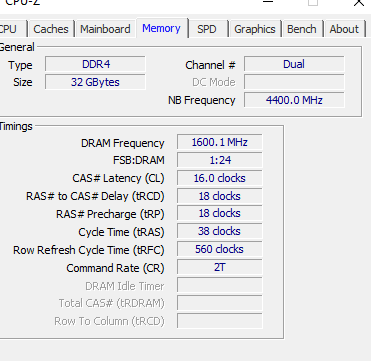Click the Command Rate (CR) label

pyautogui.click(x=115, y=268)
